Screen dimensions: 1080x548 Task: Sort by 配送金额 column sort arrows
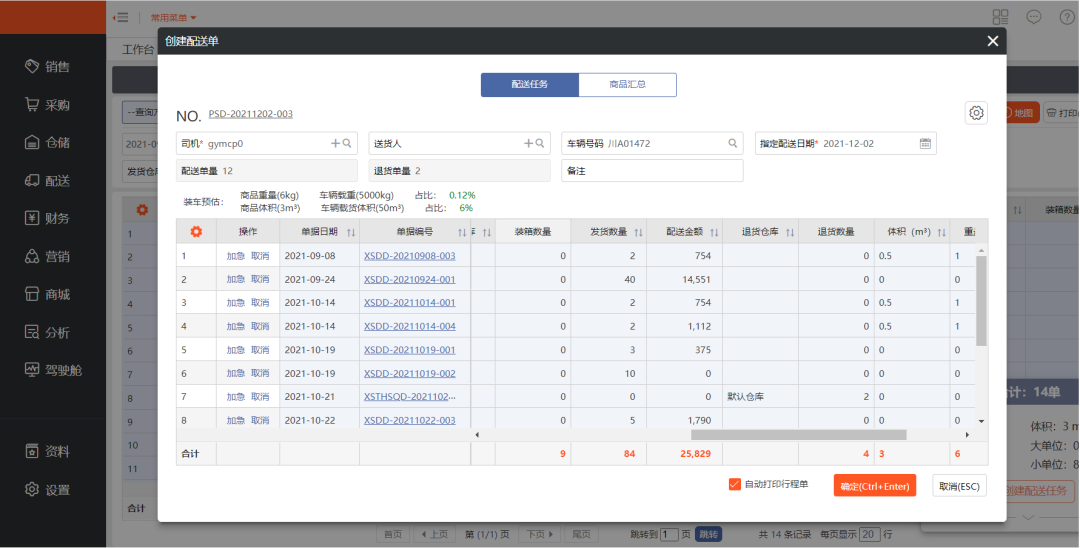713,232
